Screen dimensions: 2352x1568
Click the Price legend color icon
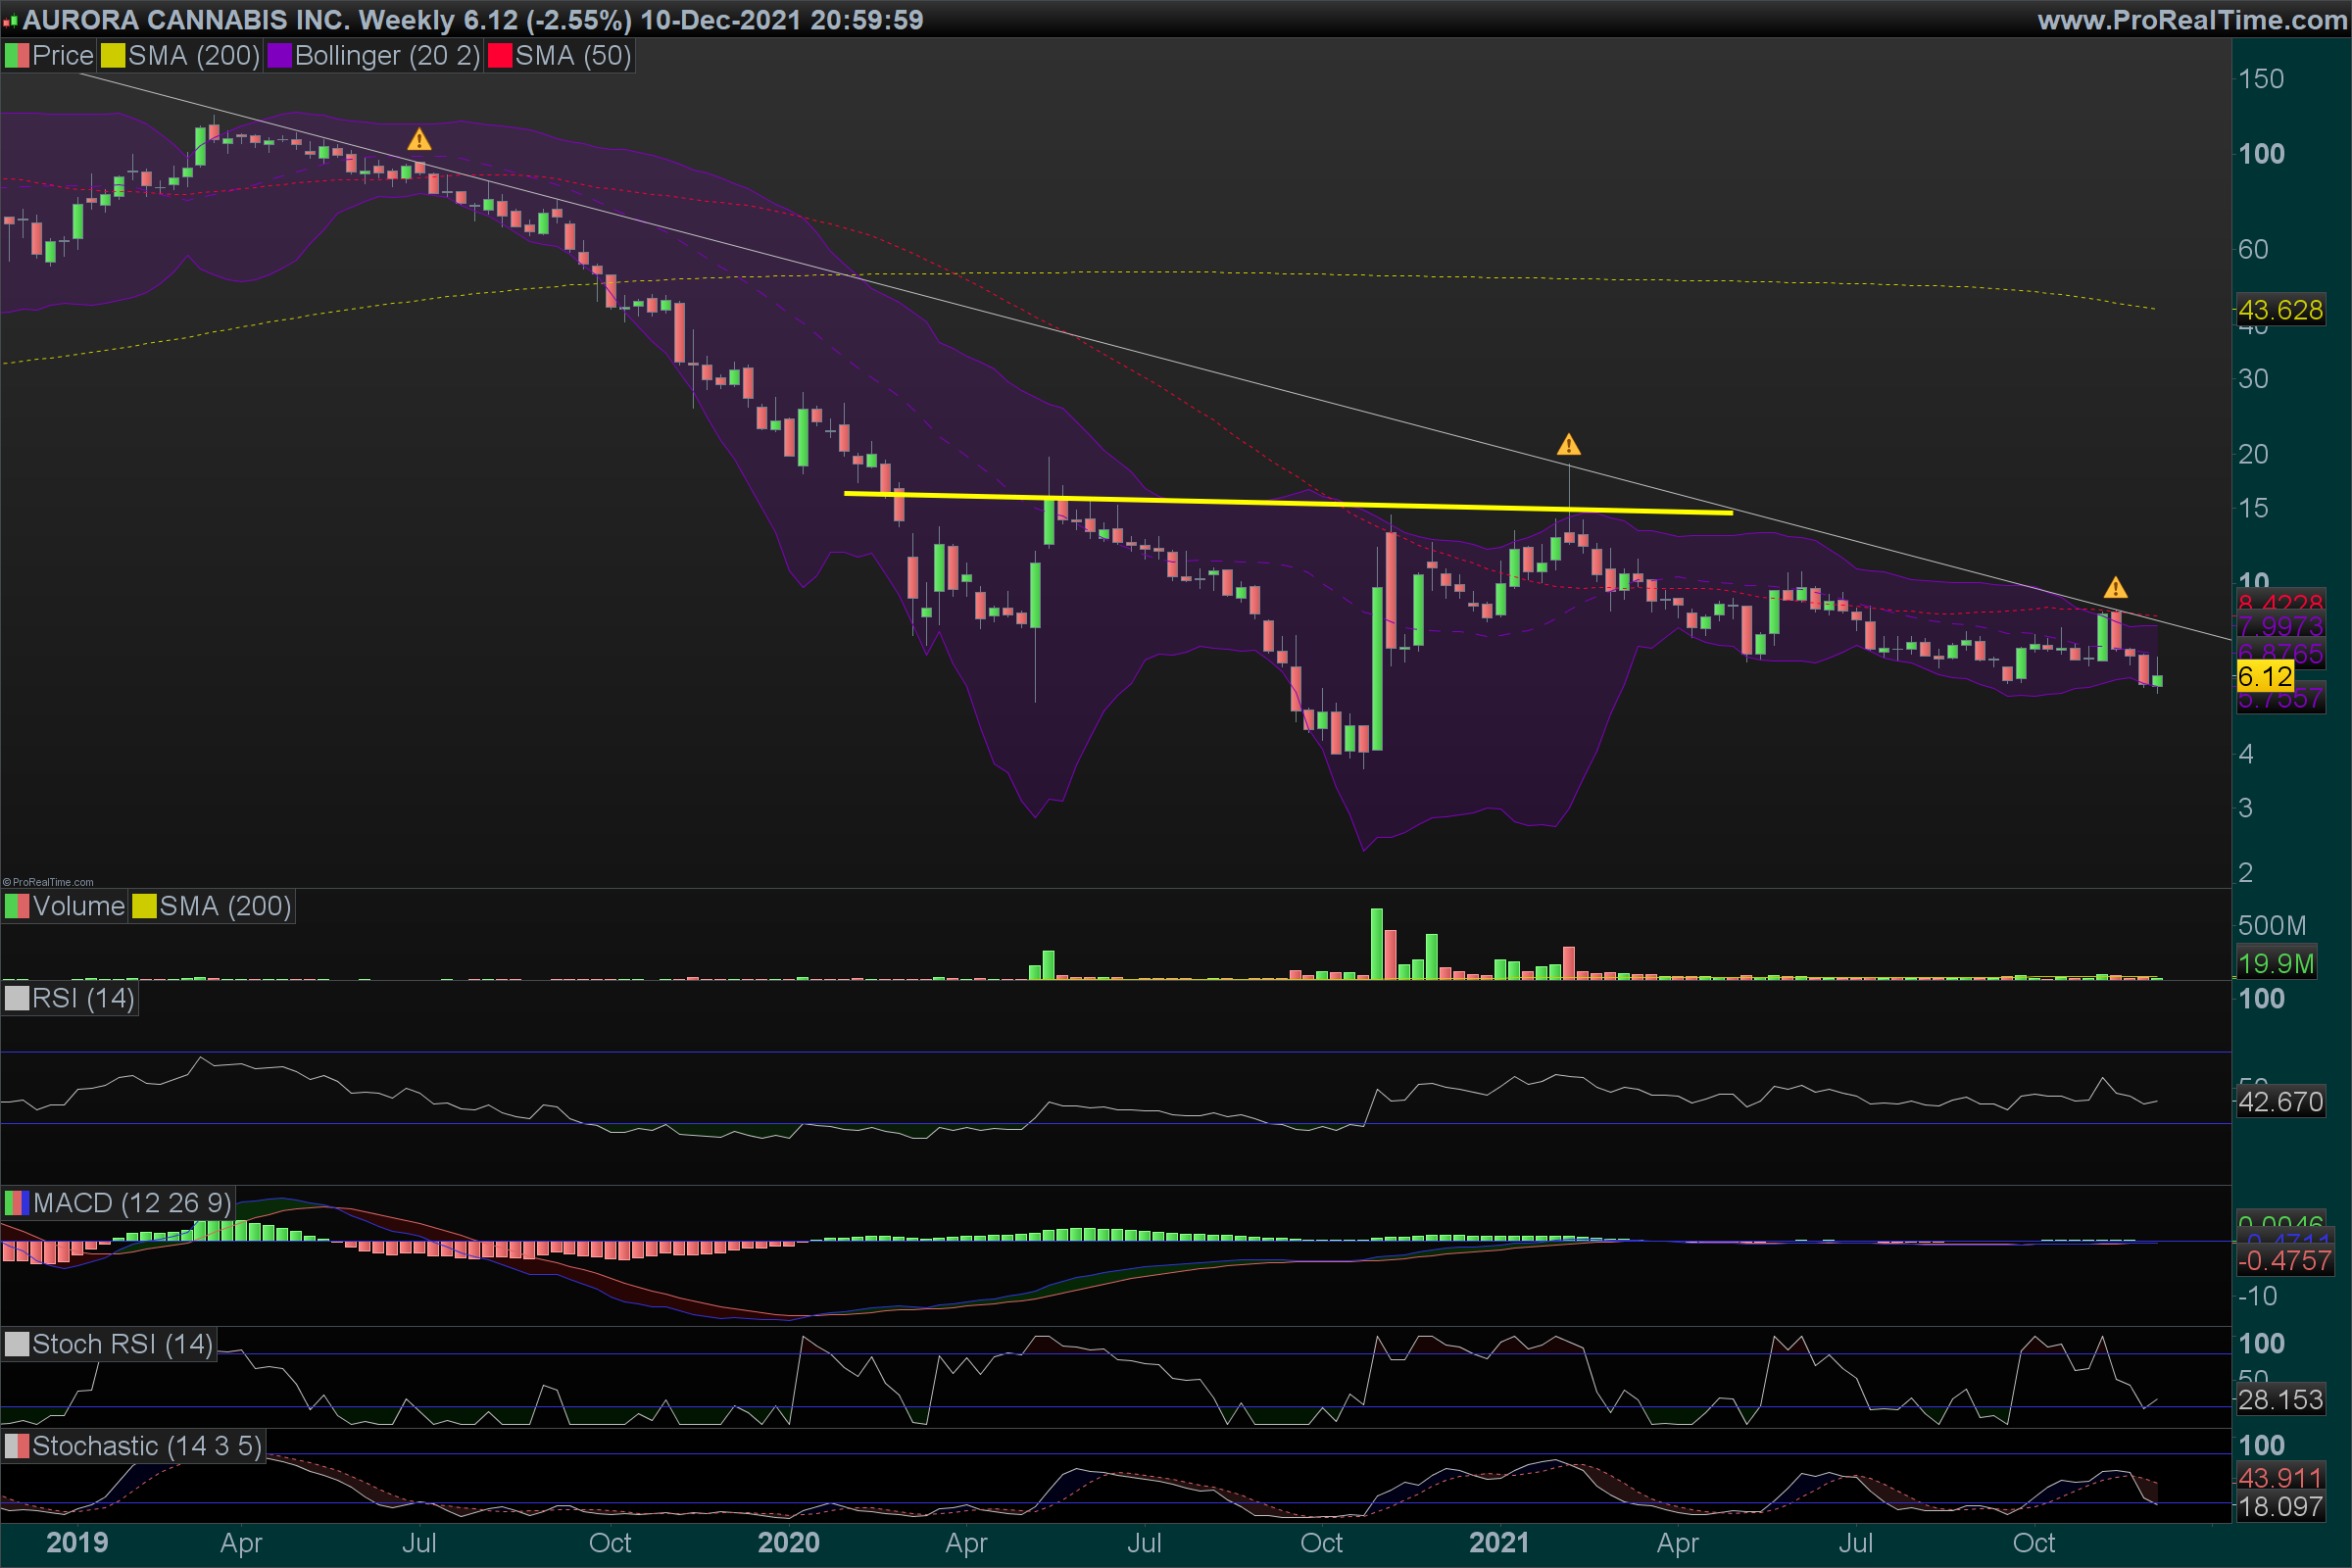tap(17, 56)
